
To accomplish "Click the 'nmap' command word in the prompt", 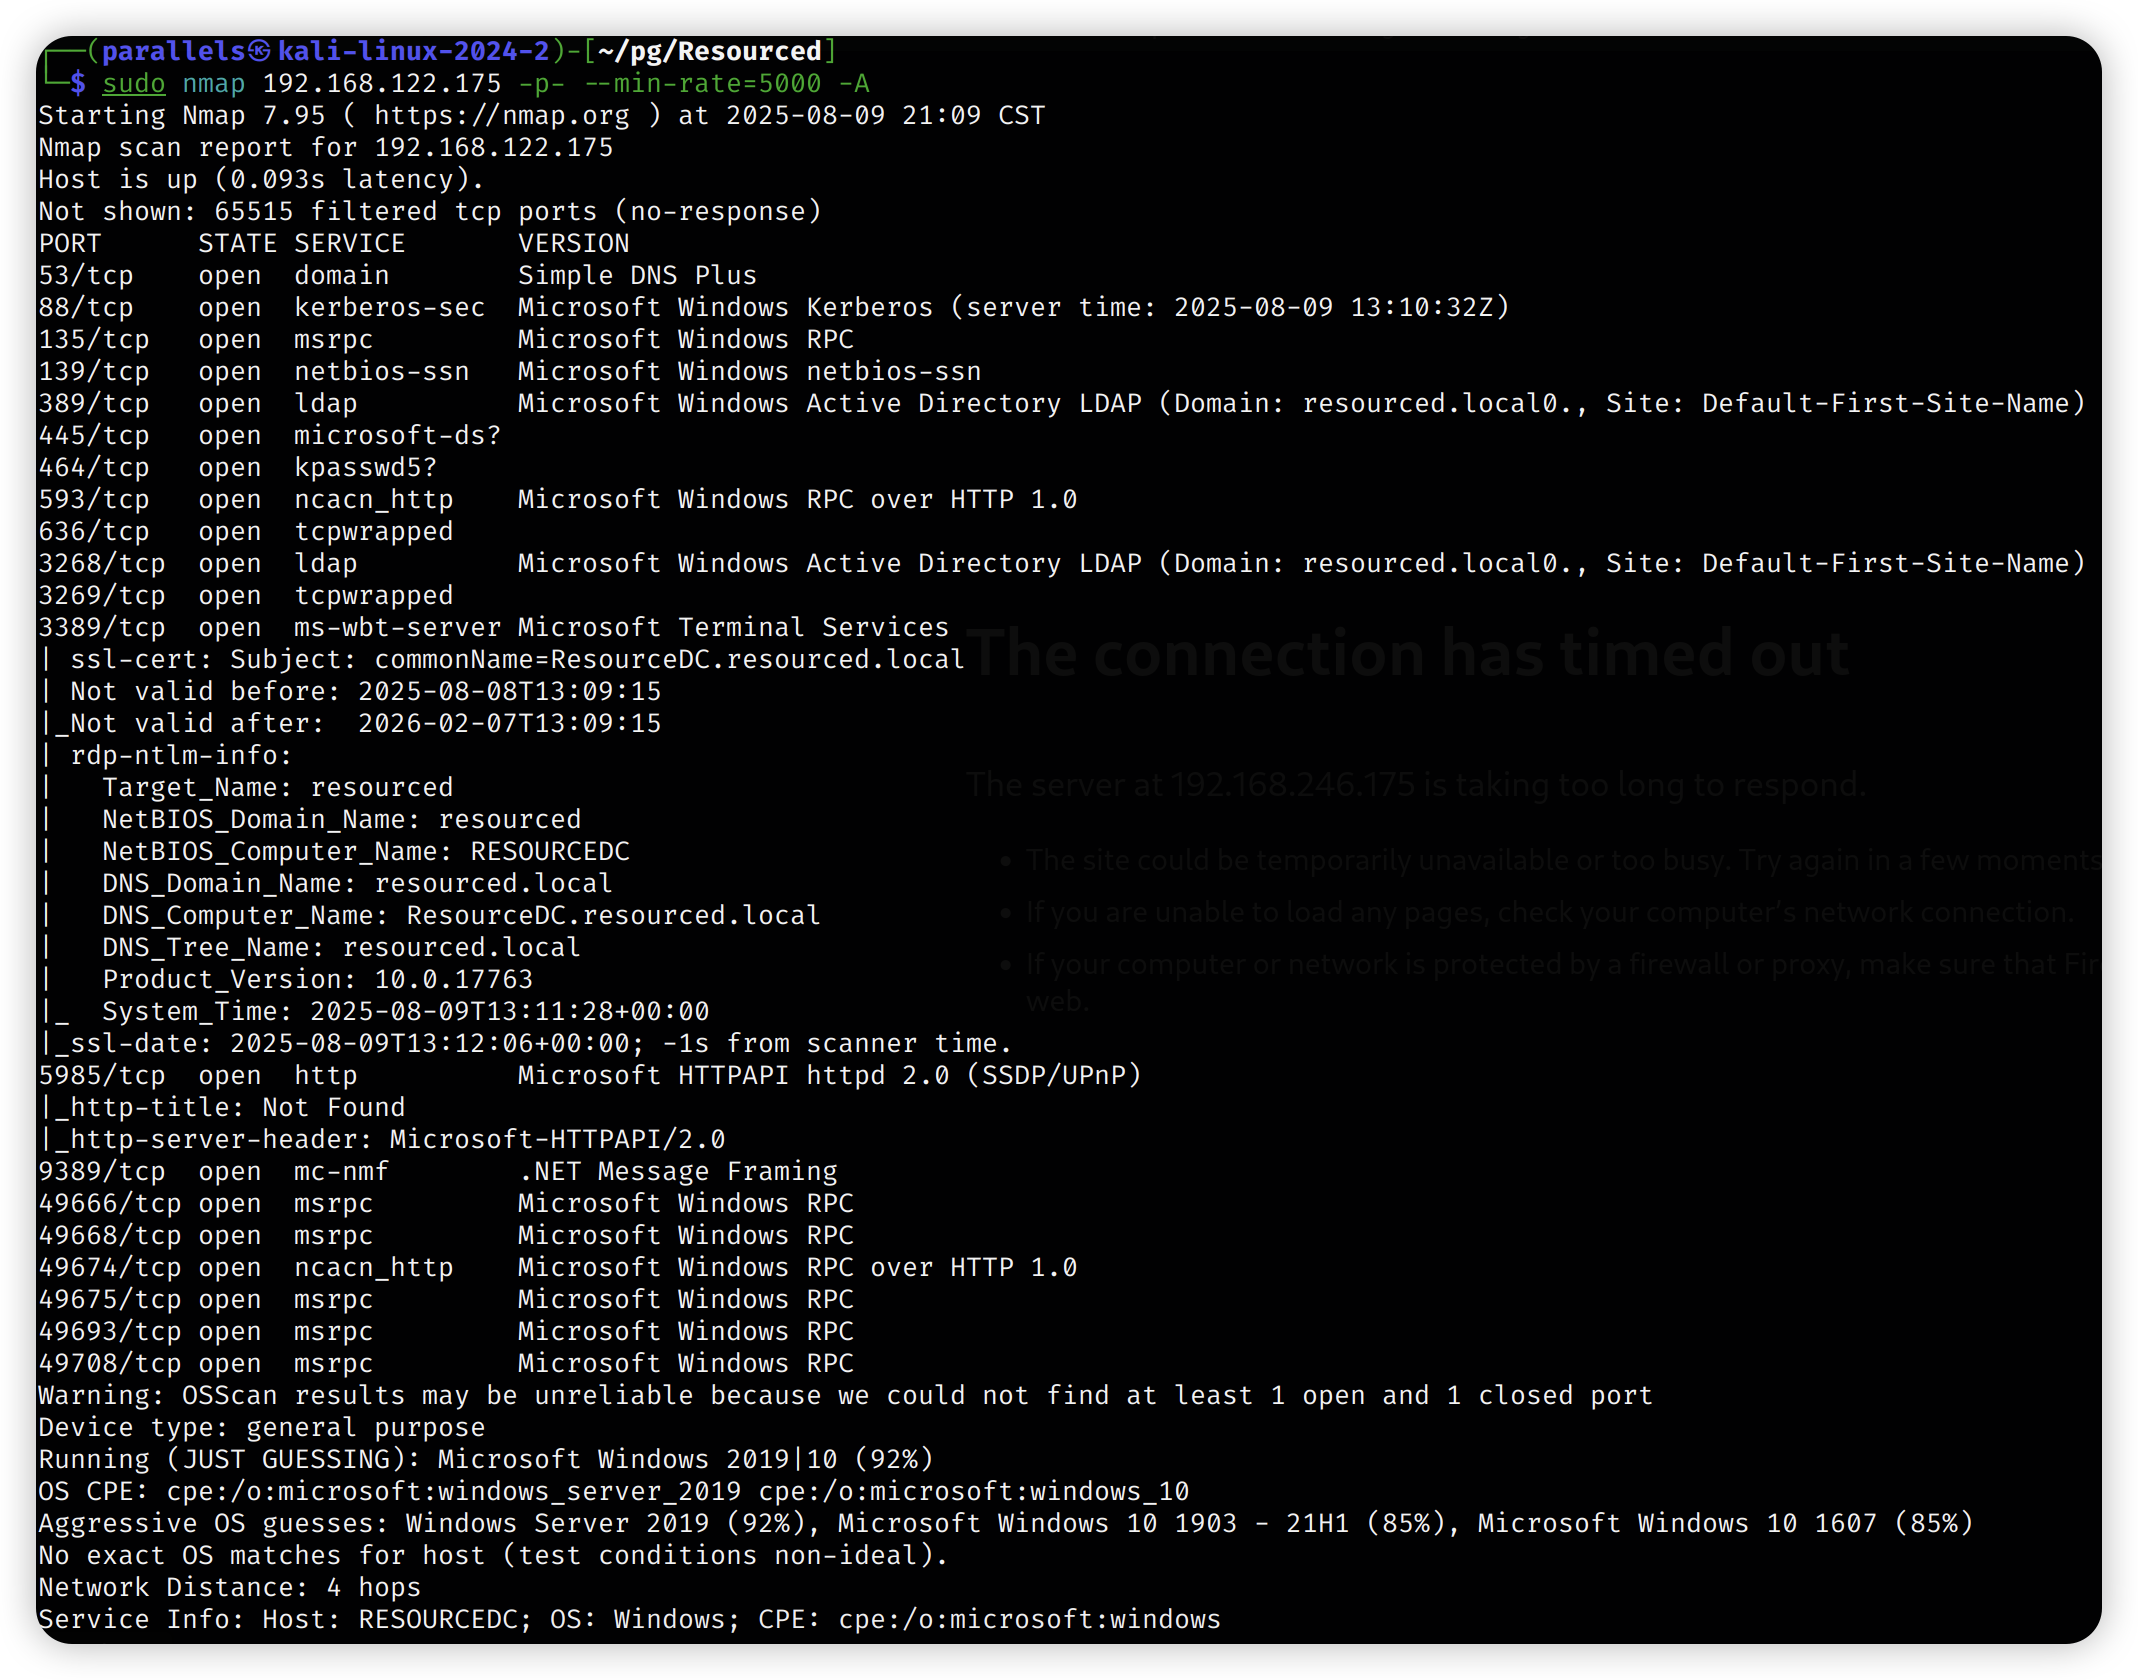I will (214, 84).
